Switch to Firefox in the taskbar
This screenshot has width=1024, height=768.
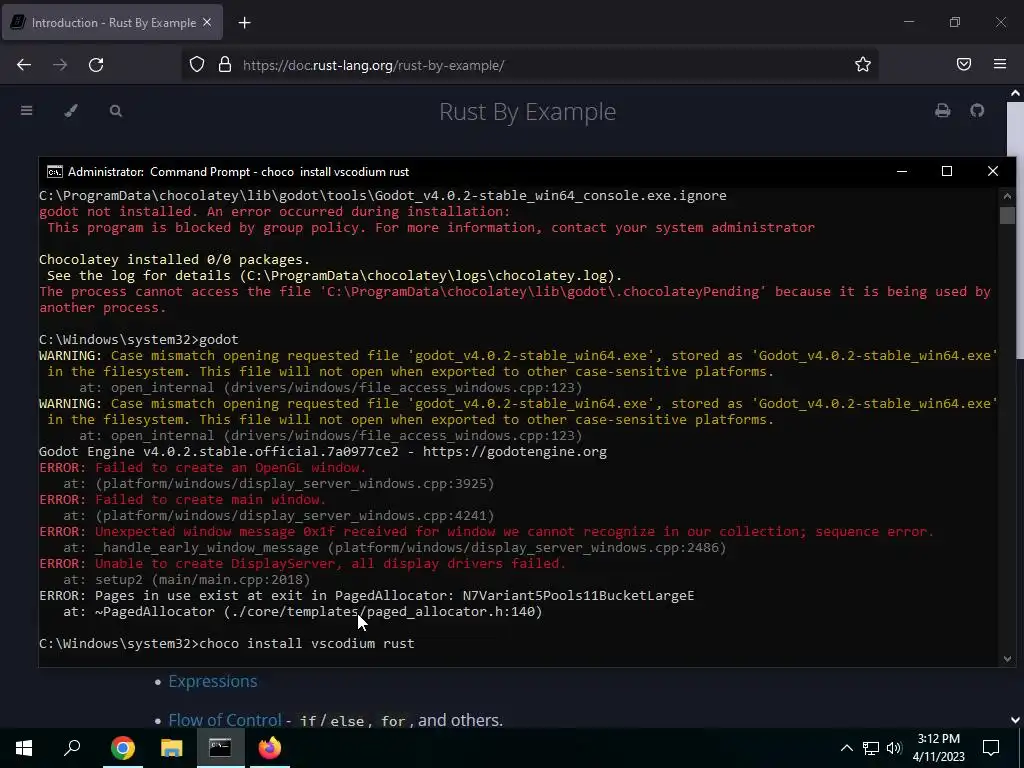click(x=269, y=748)
